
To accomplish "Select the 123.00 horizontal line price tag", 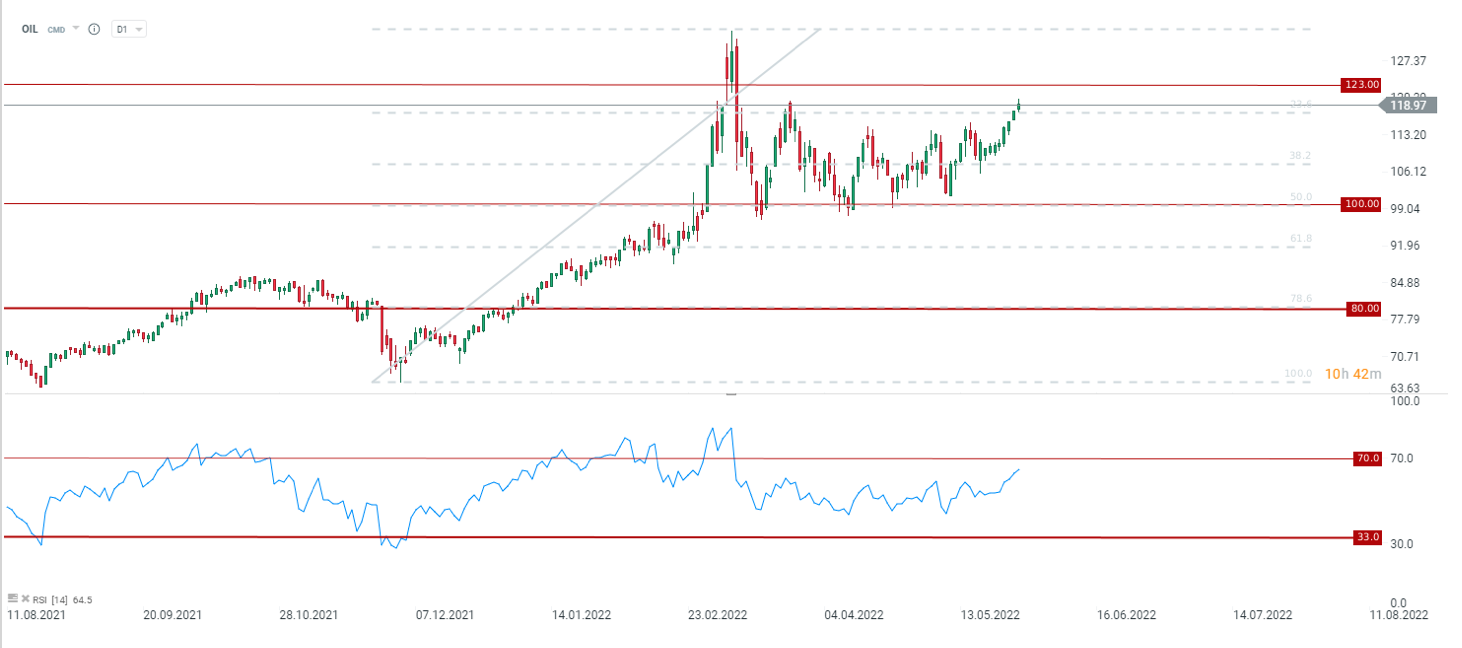I will point(1362,85).
